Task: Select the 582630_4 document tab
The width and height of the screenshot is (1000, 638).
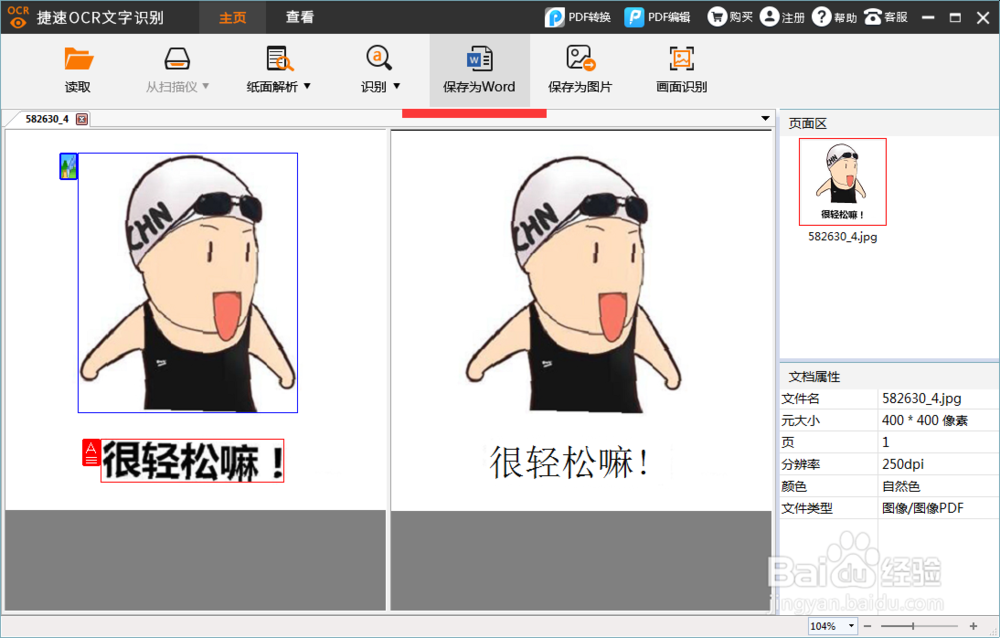Action: (x=49, y=118)
